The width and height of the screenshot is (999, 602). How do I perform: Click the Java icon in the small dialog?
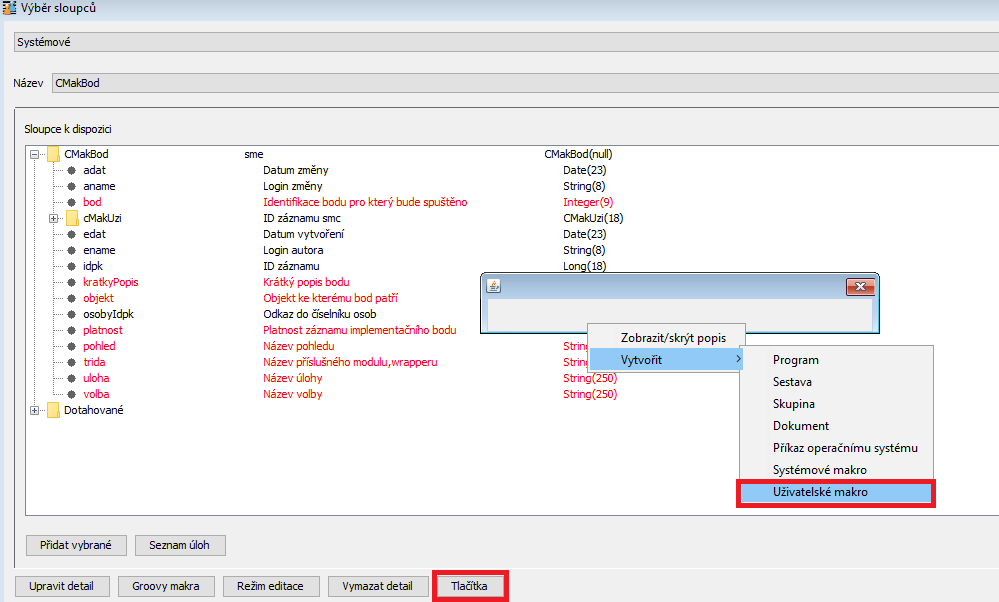pos(493,287)
